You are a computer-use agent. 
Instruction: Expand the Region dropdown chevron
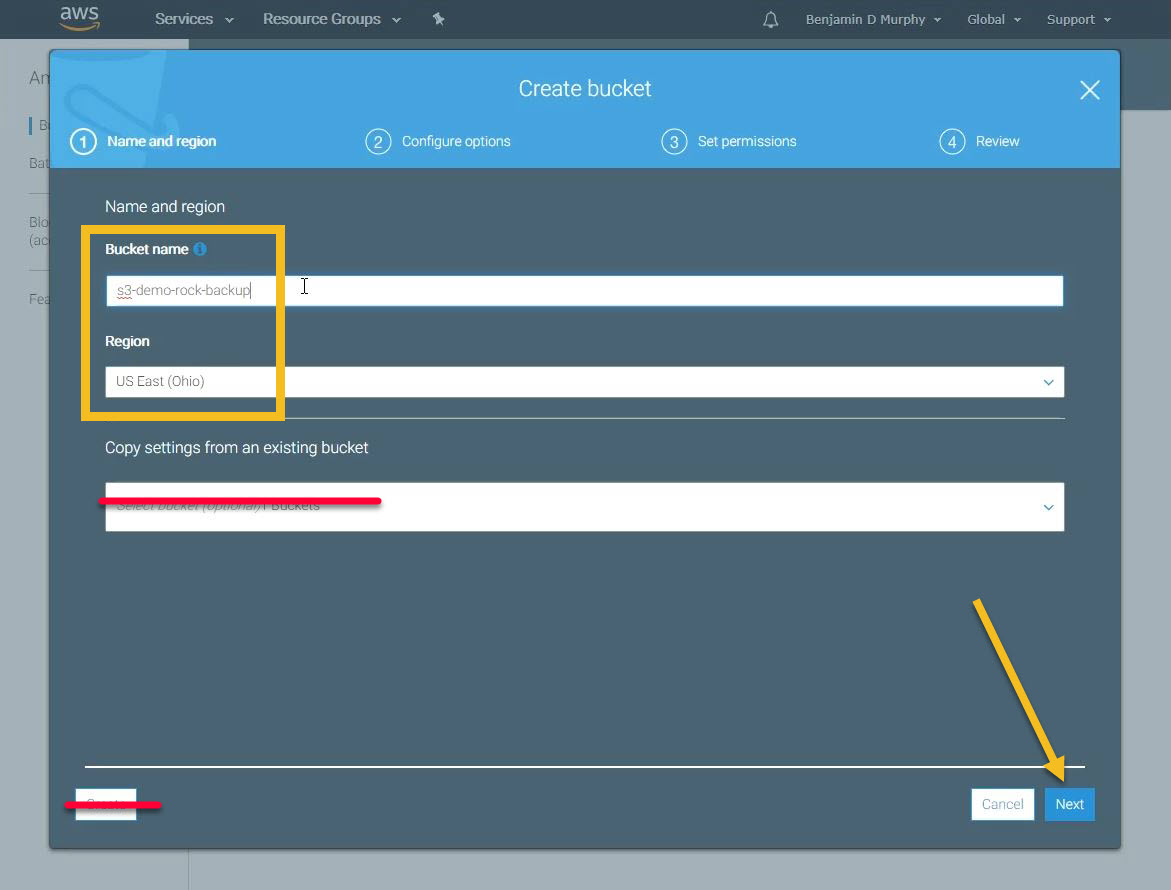point(1049,382)
